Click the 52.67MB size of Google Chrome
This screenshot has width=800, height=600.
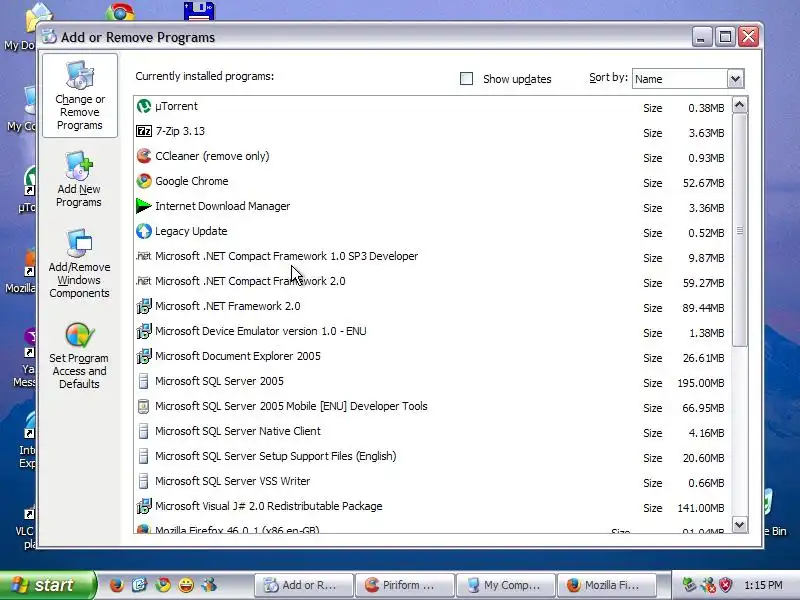coord(704,183)
